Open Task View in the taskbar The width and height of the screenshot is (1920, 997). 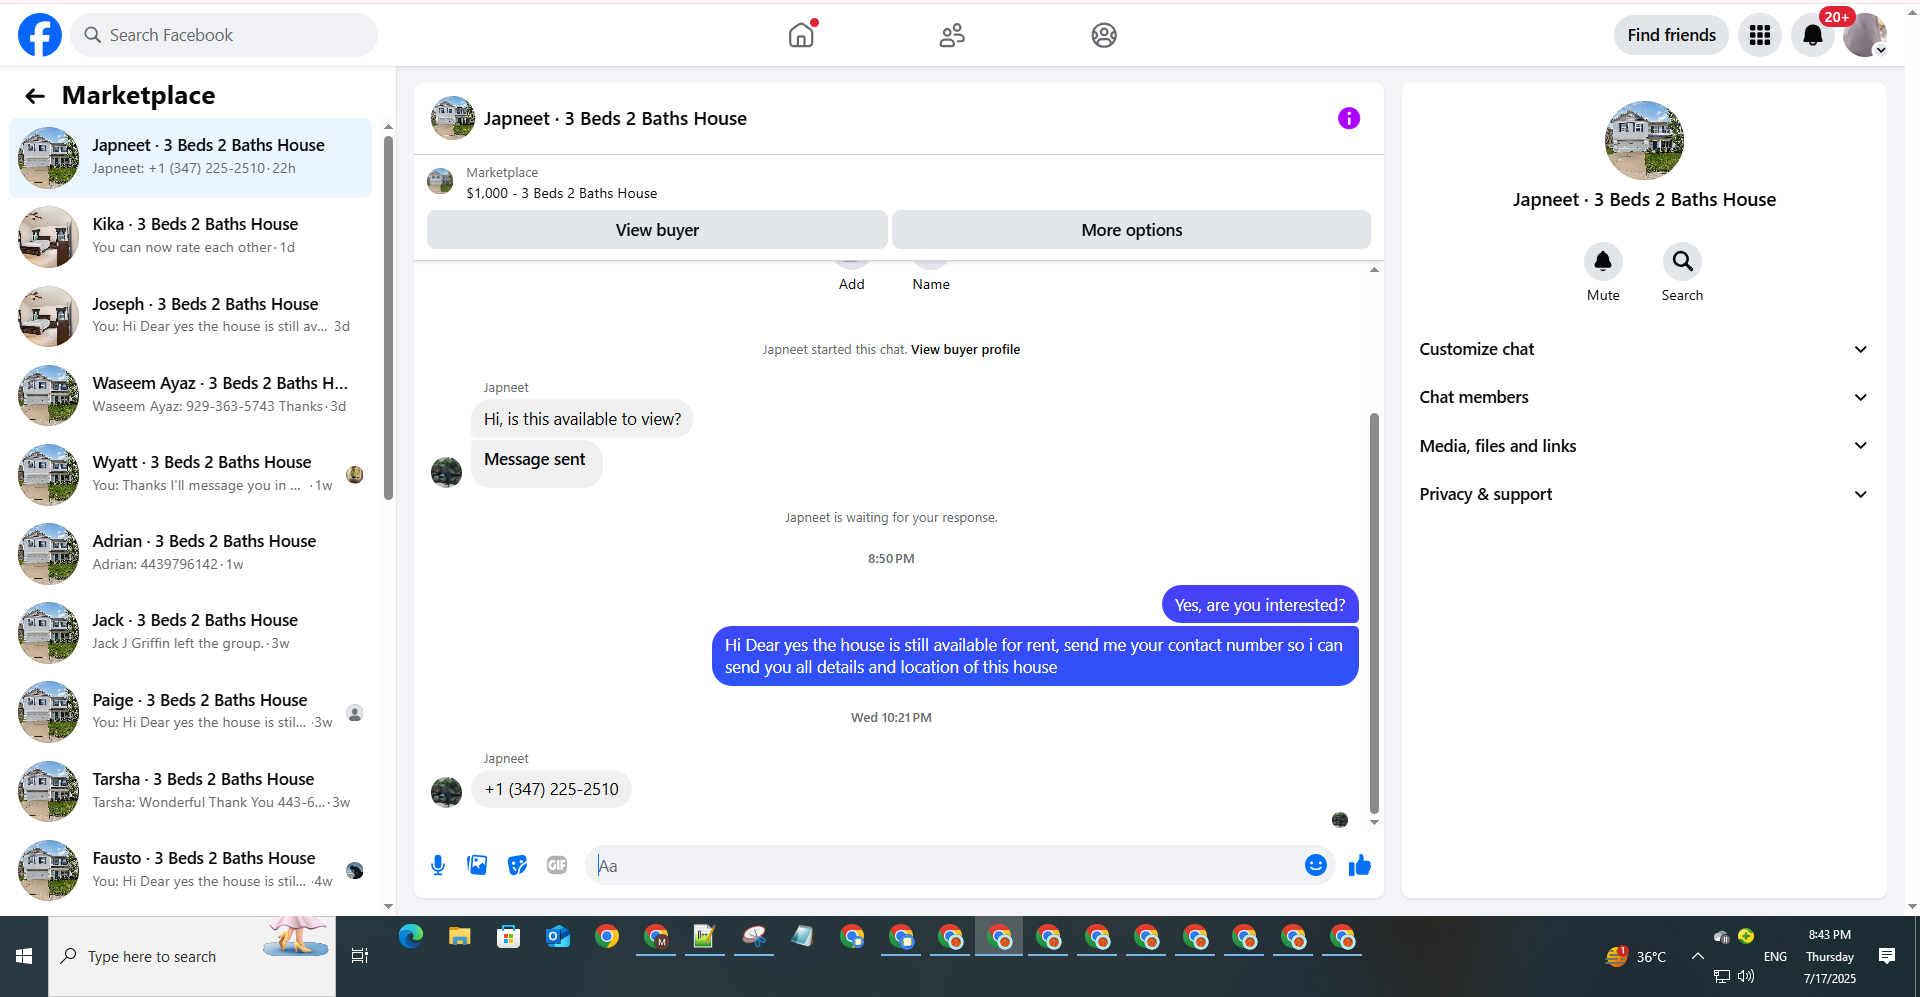pyautogui.click(x=360, y=956)
